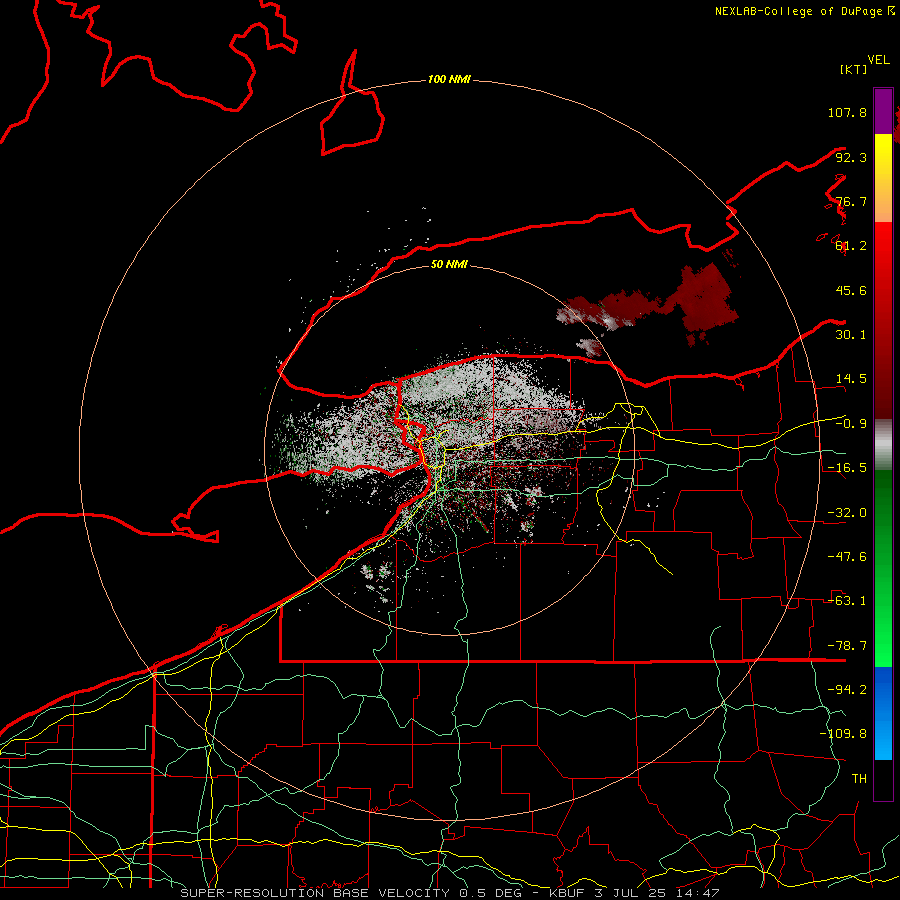Click the yellow-orange segment of color bar
The height and width of the screenshot is (900, 900).
click(x=883, y=178)
